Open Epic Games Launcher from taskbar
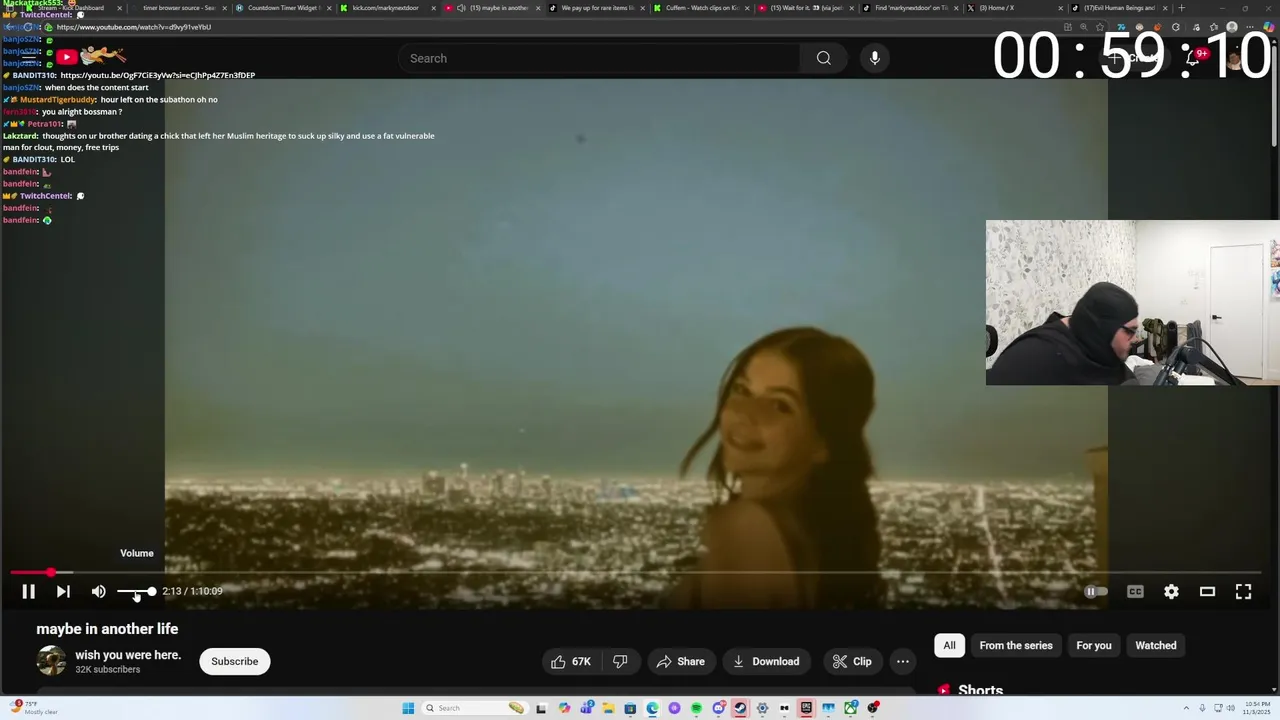Screen dimensions: 1280x720 (806, 708)
